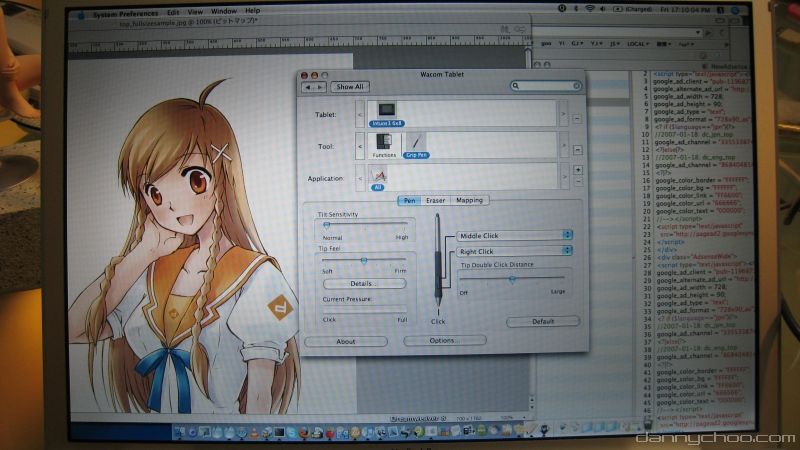The image size is (800, 450).
Task: Select the Grip Pen tool icon
Action: (x=415, y=145)
